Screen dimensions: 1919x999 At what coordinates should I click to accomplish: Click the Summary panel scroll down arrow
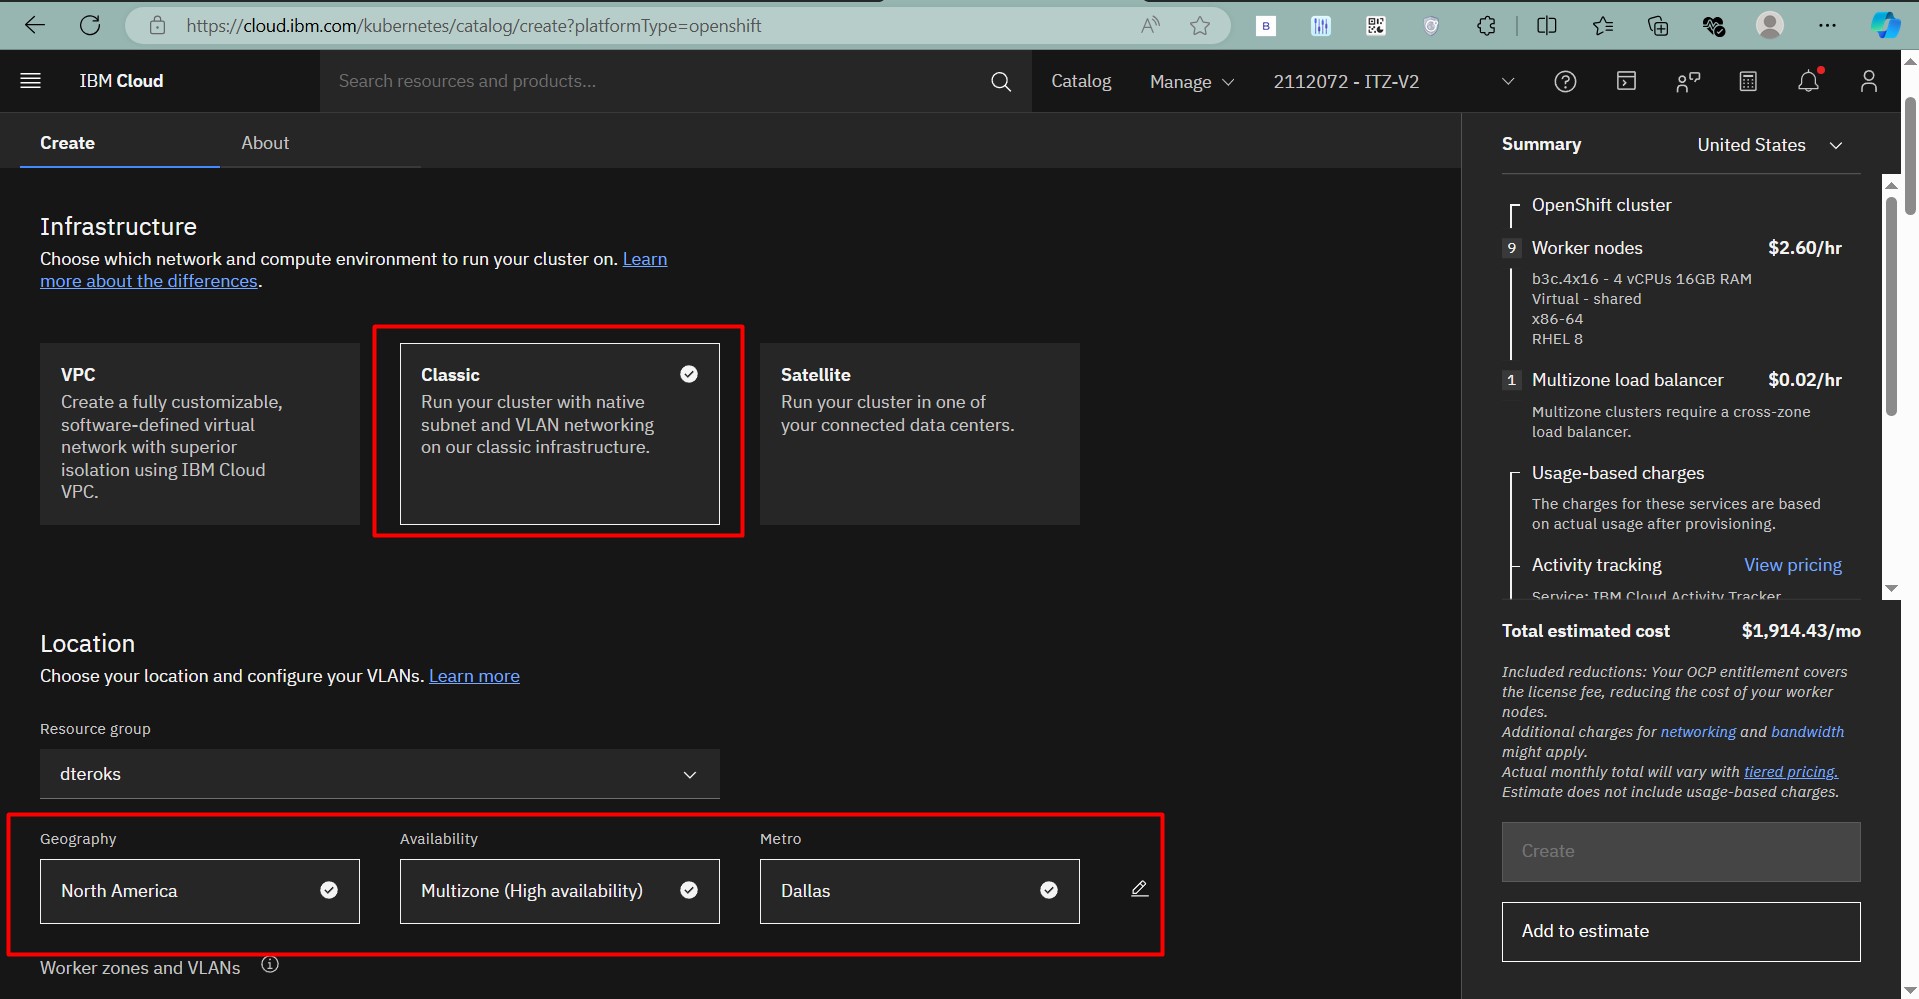tap(1891, 589)
